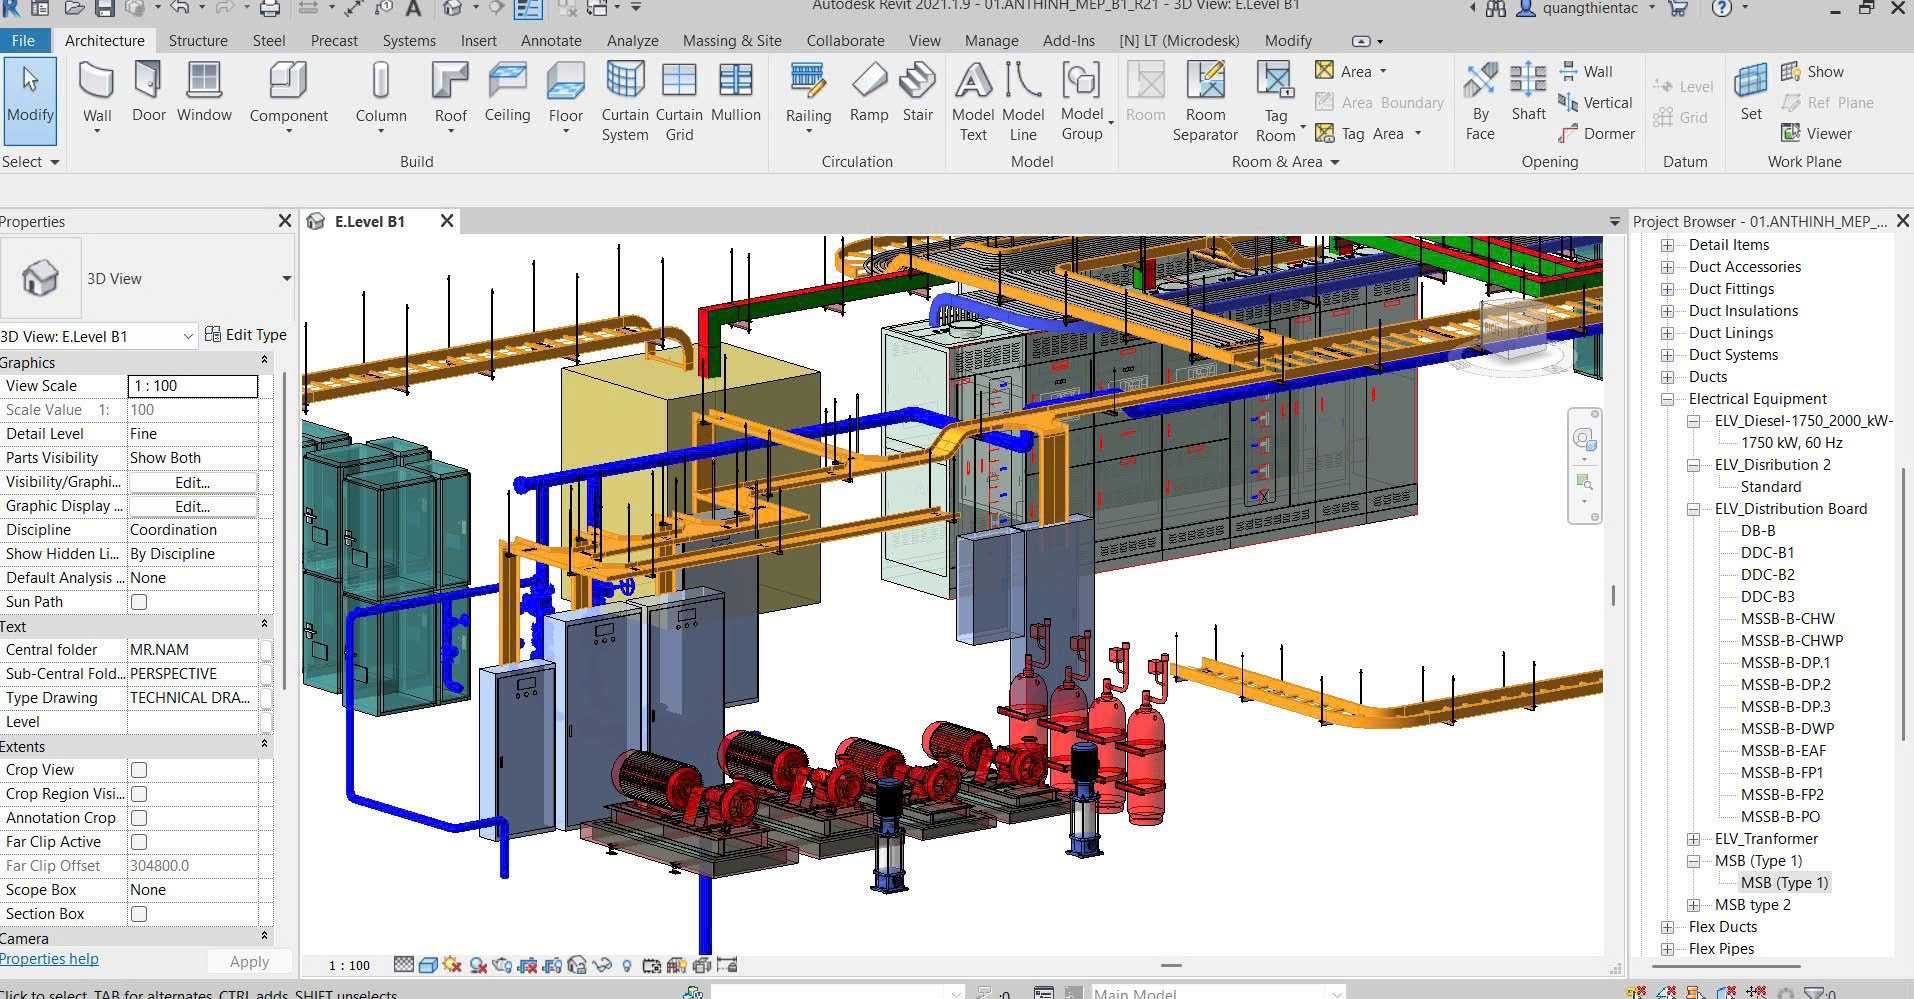The image size is (1914, 999).
Task: Select the Door tool
Action: [148, 92]
